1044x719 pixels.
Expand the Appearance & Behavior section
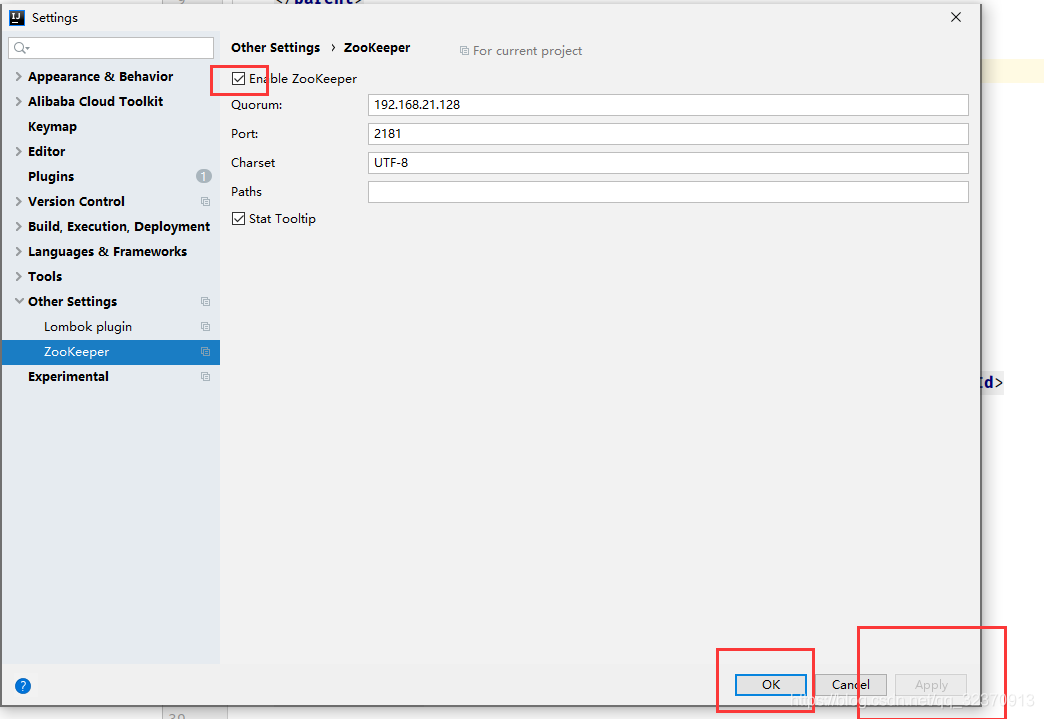(19, 77)
